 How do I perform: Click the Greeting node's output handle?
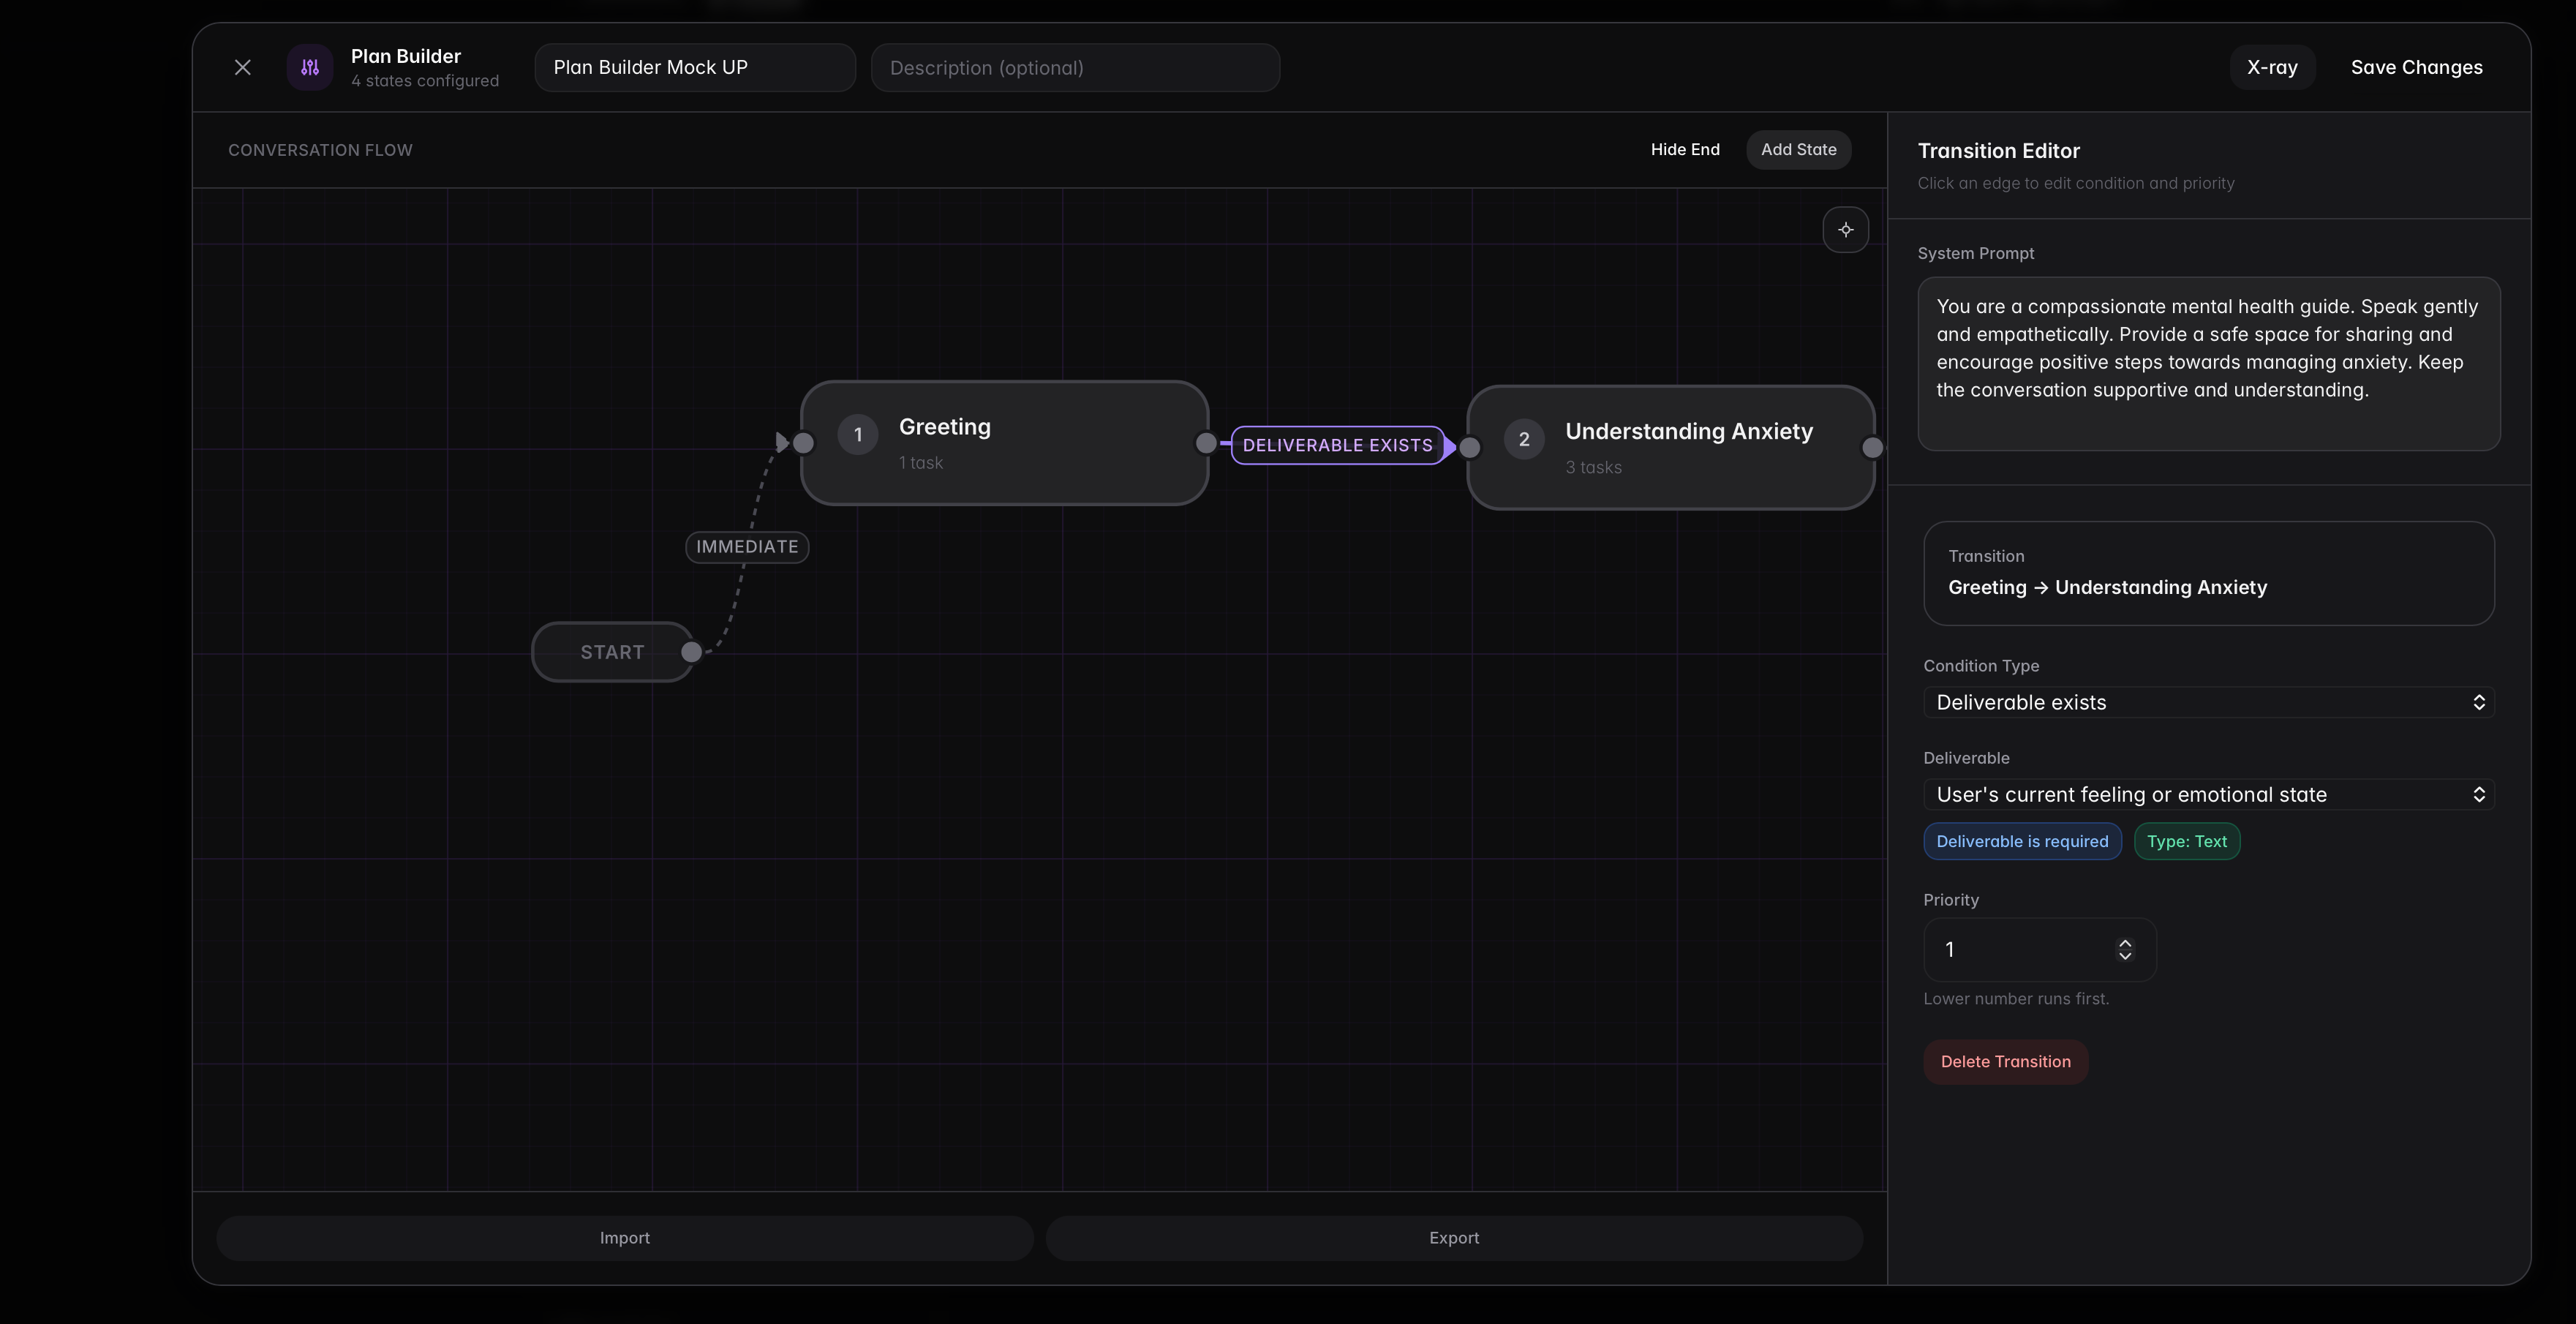pos(1206,443)
